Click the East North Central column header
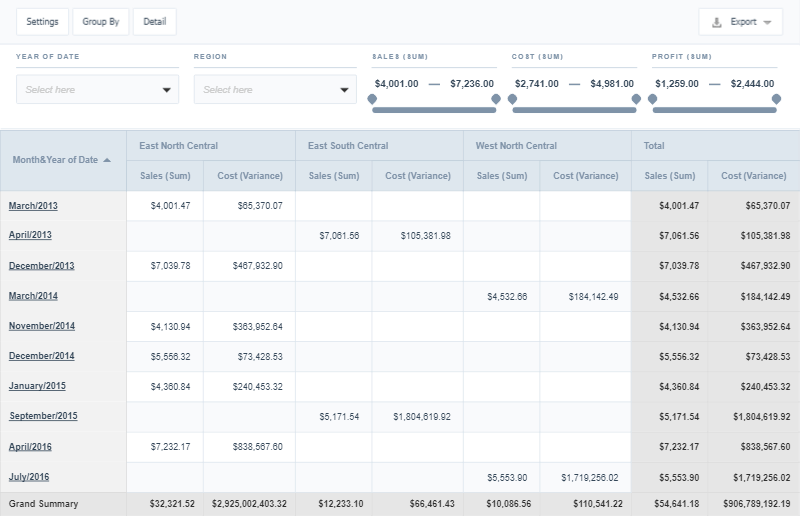Image resolution: width=800 pixels, height=516 pixels. [179, 146]
